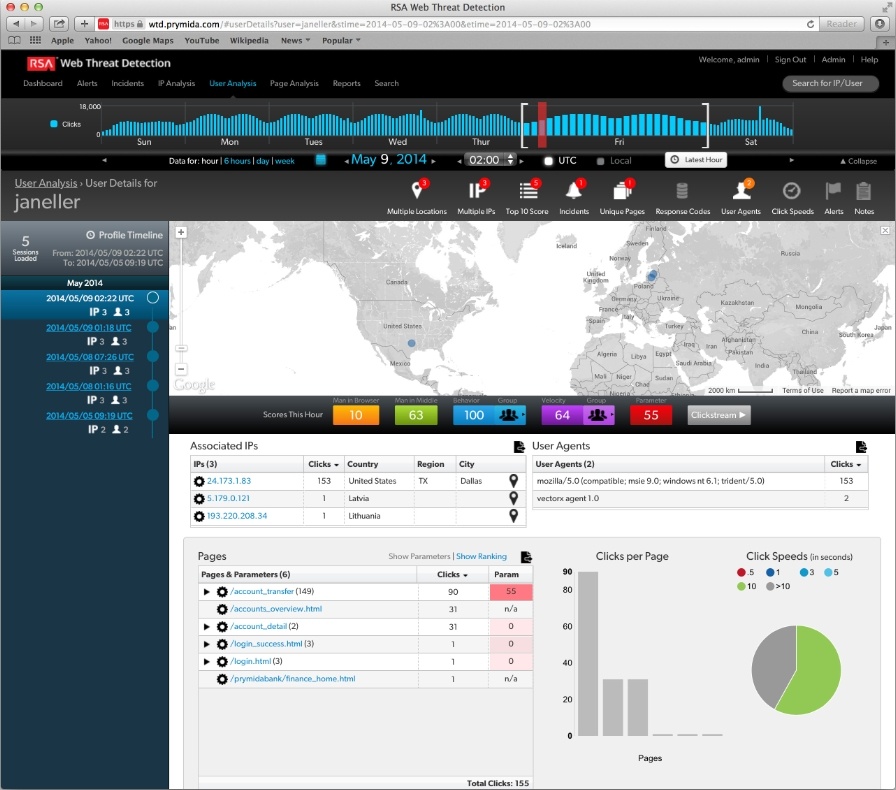Select the 2014/05/09 02:22 UTC session marker
This screenshot has width=896, height=790.
(x=153, y=297)
